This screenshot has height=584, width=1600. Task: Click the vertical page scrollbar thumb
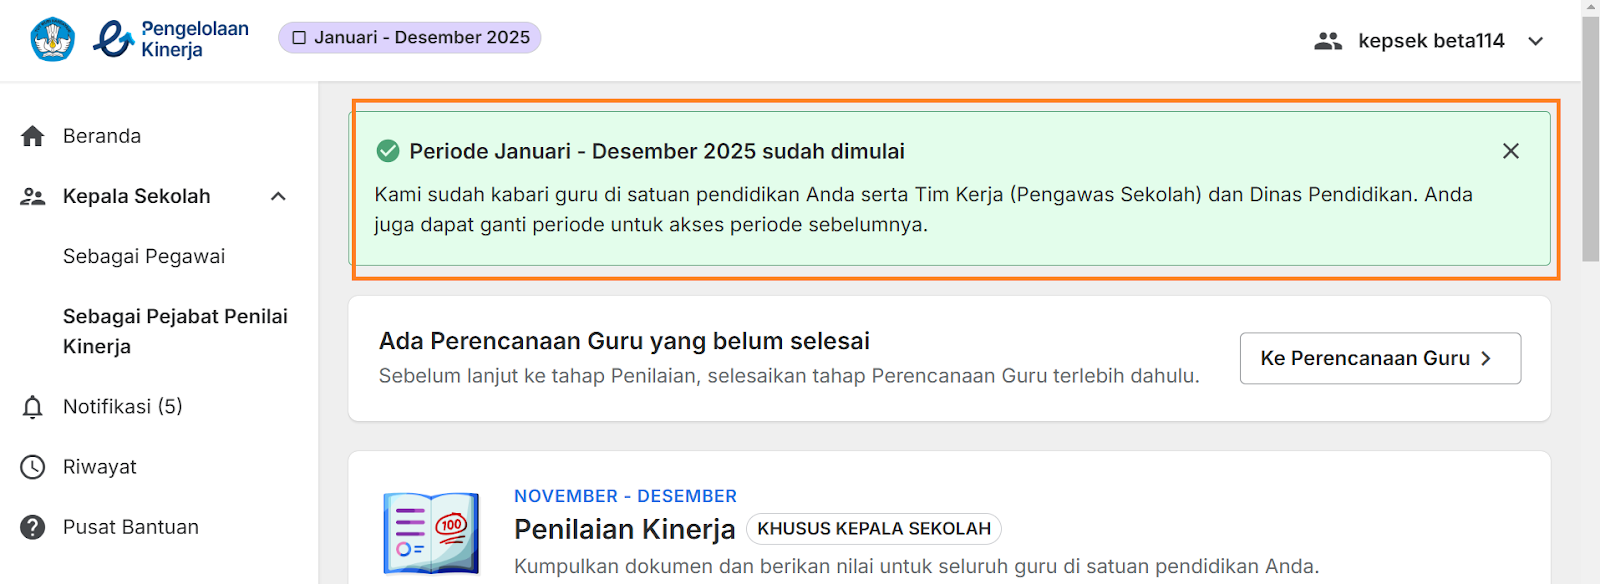point(1591,139)
